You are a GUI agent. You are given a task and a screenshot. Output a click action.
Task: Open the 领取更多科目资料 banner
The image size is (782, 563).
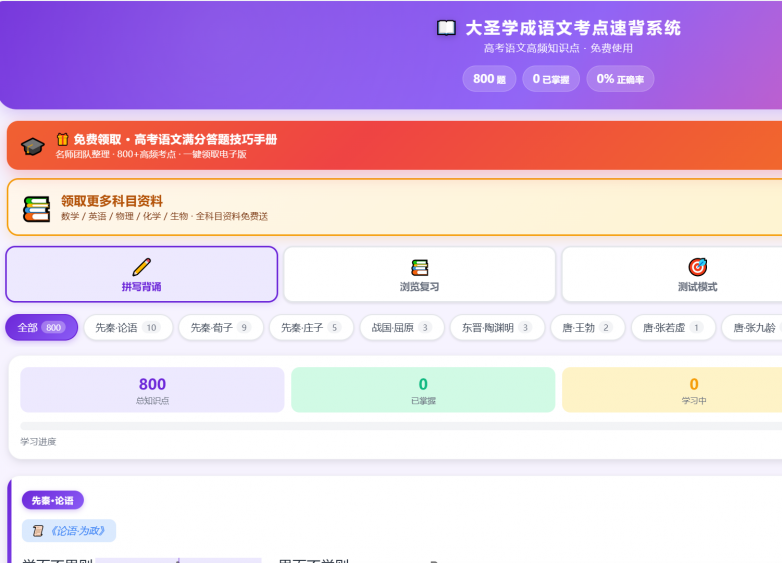click(394, 207)
